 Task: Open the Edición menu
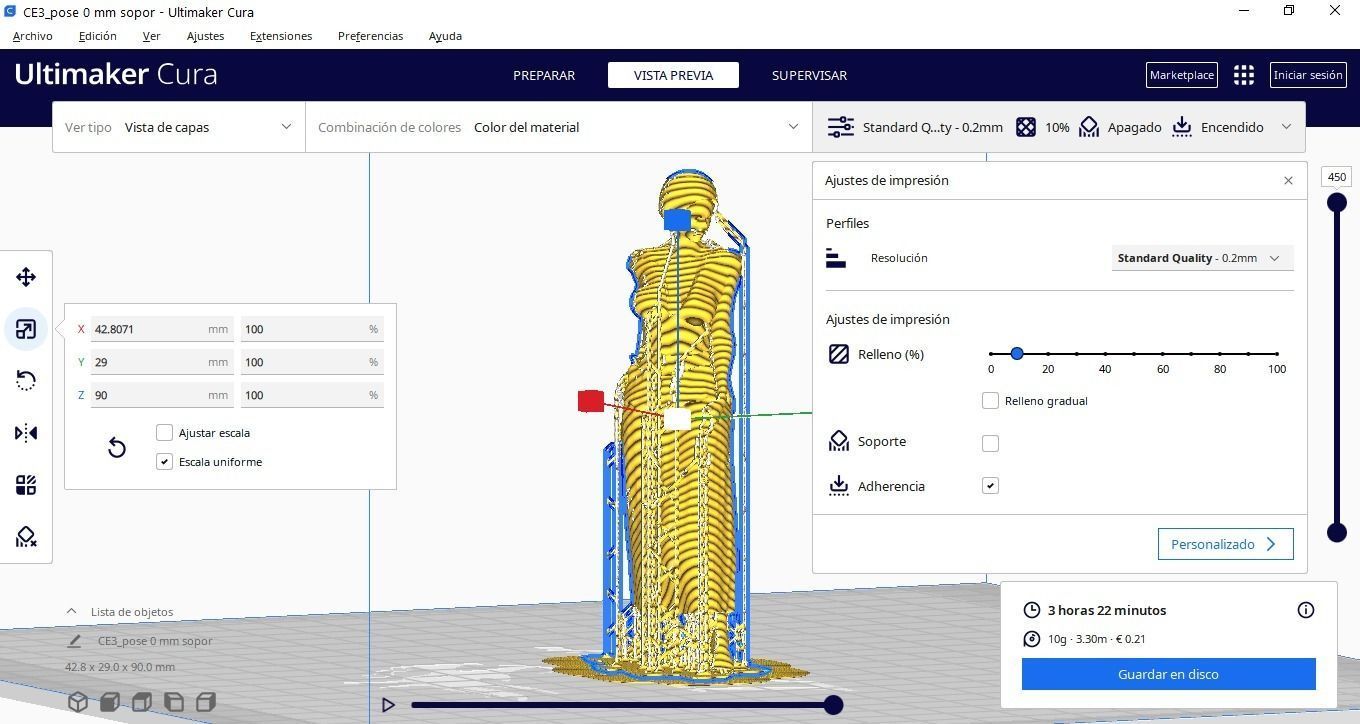point(98,36)
